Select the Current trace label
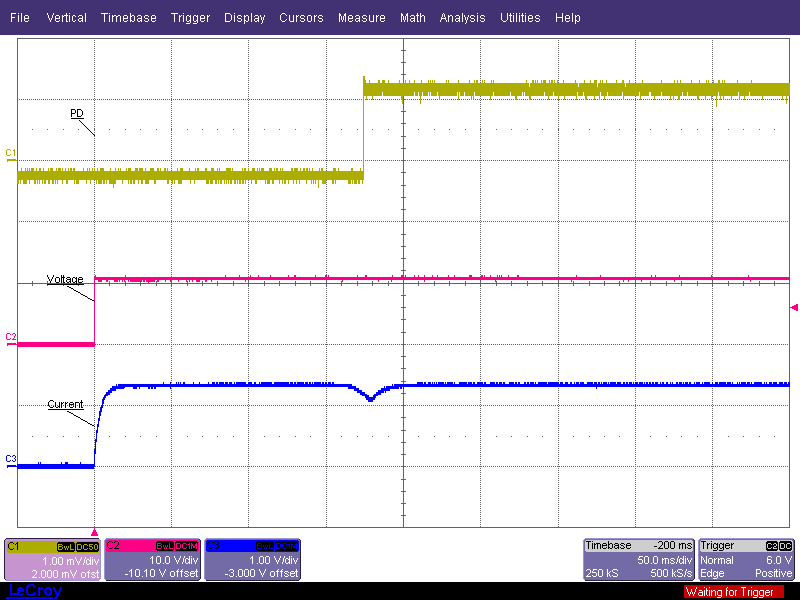The height and width of the screenshot is (600, 800). pos(65,404)
